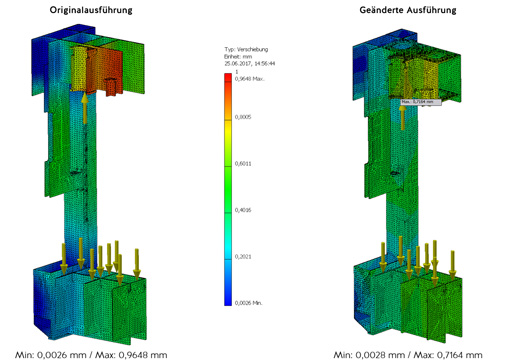Click the Min: 0,0028 mm / Max: 0,7164 mm caption
530x364 pixels.
coord(408,355)
